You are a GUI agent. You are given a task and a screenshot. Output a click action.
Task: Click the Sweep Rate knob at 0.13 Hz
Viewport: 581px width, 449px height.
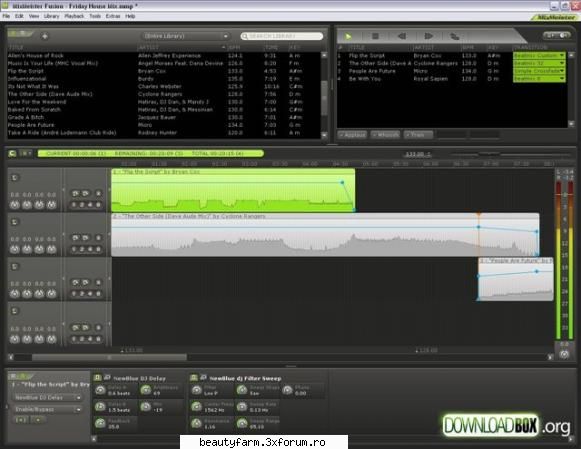coord(242,407)
